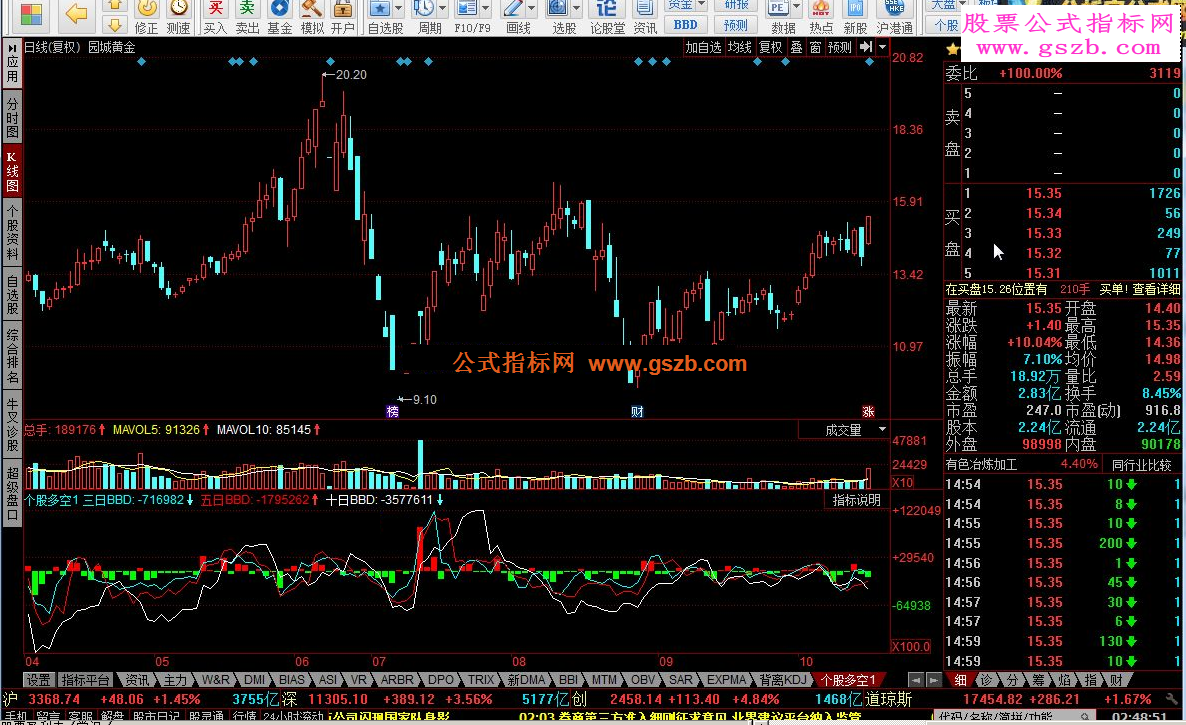Click the 卖出 sell icon
Screen dimensions: 1186x725
point(247,17)
